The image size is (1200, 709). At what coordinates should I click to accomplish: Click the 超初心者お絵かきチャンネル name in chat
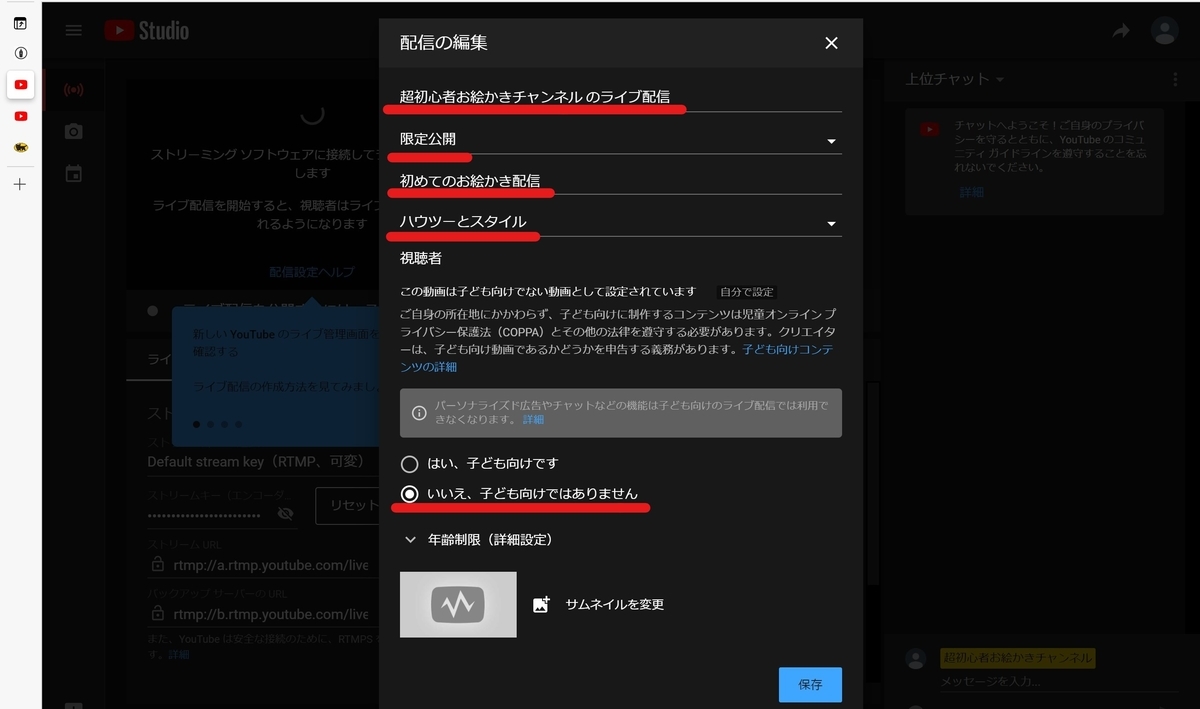1017,658
